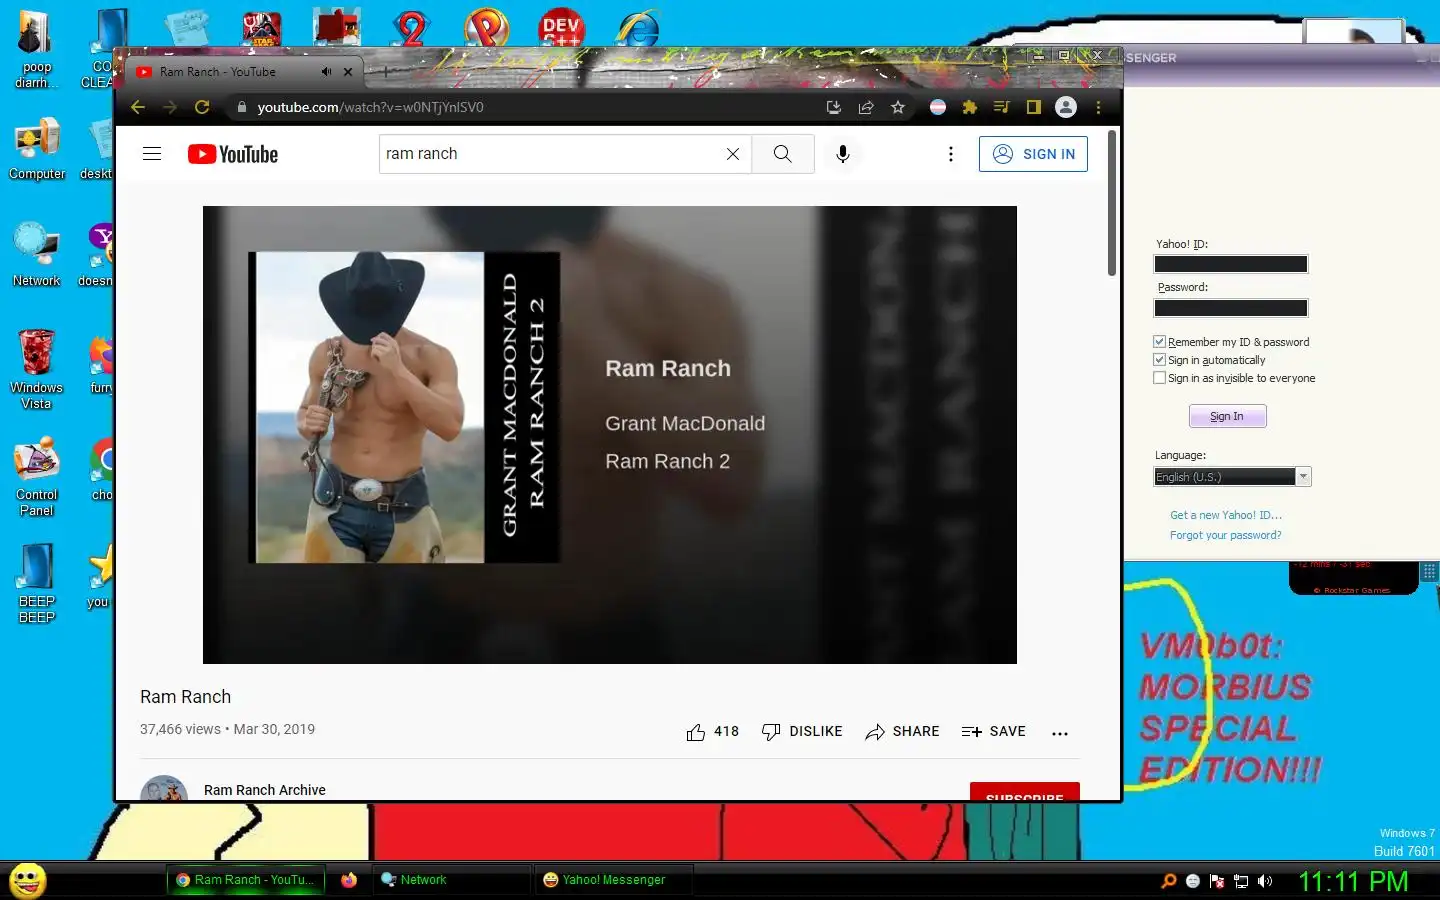Click the install app icon in address bar
This screenshot has width=1440, height=900.
(x=834, y=107)
